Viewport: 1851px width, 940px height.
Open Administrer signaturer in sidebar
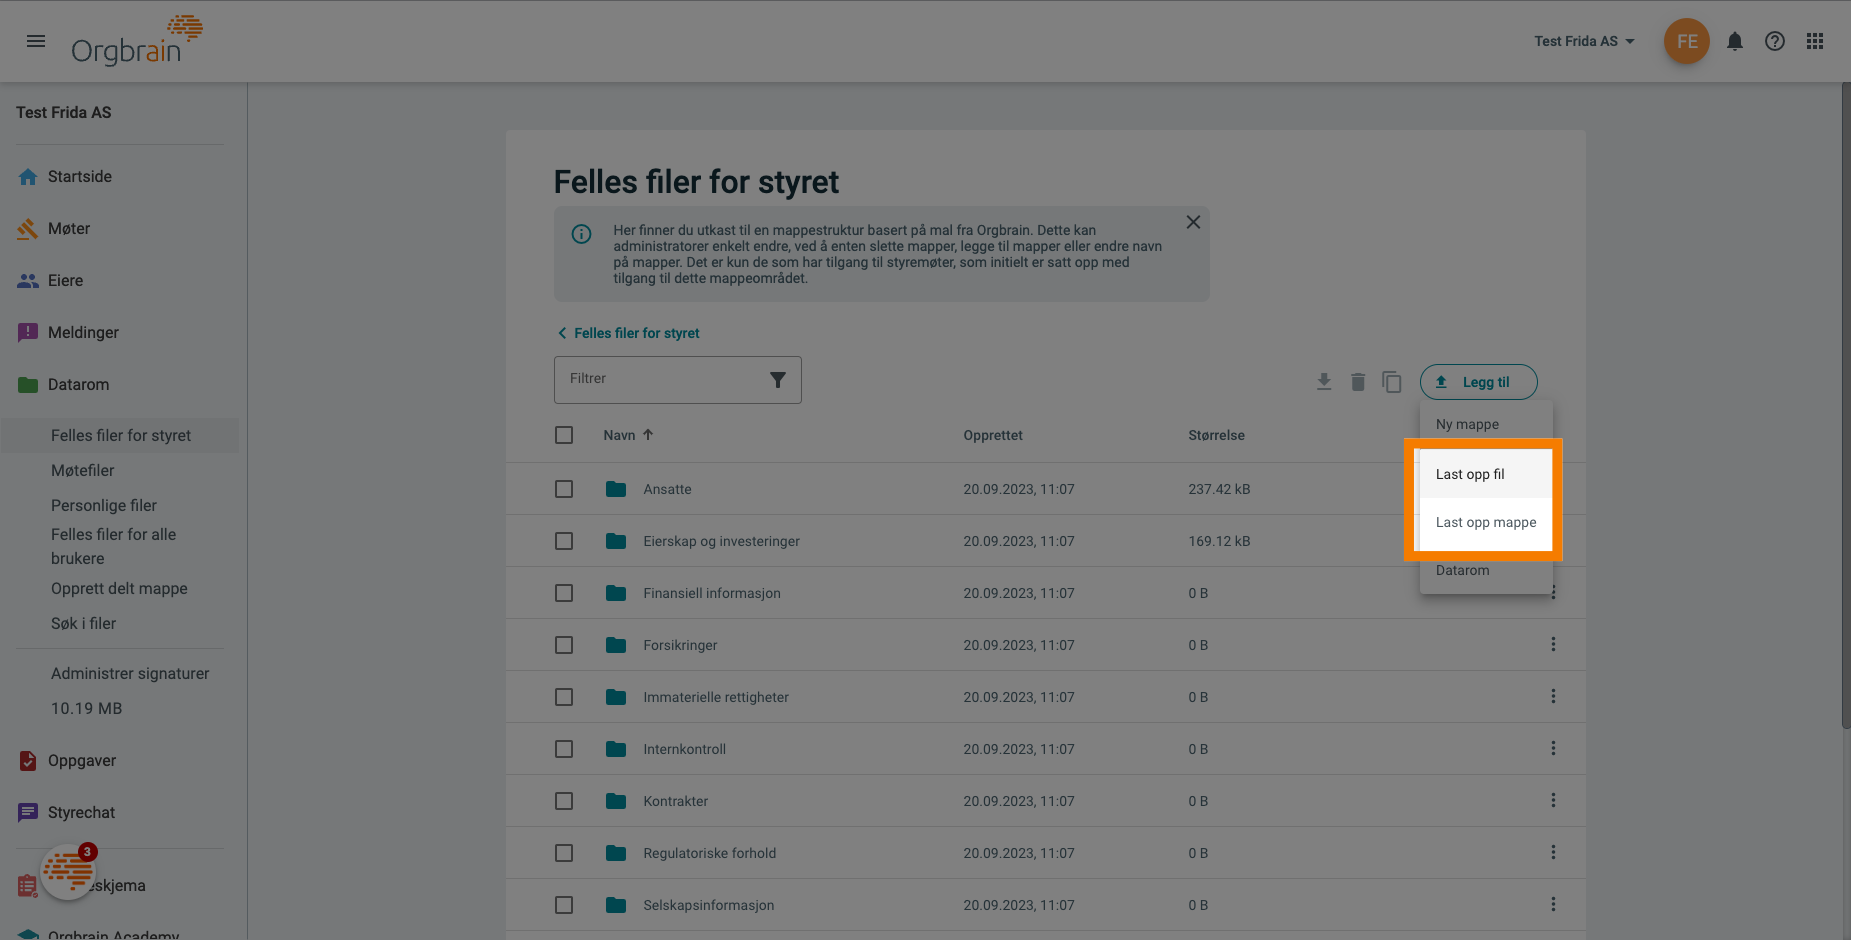tap(130, 674)
